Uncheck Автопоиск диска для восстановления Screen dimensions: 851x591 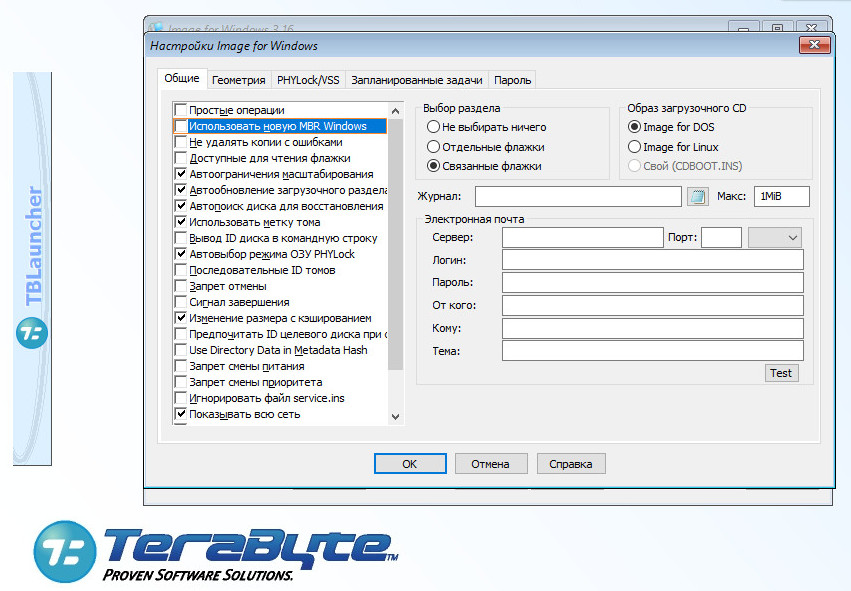(181, 206)
